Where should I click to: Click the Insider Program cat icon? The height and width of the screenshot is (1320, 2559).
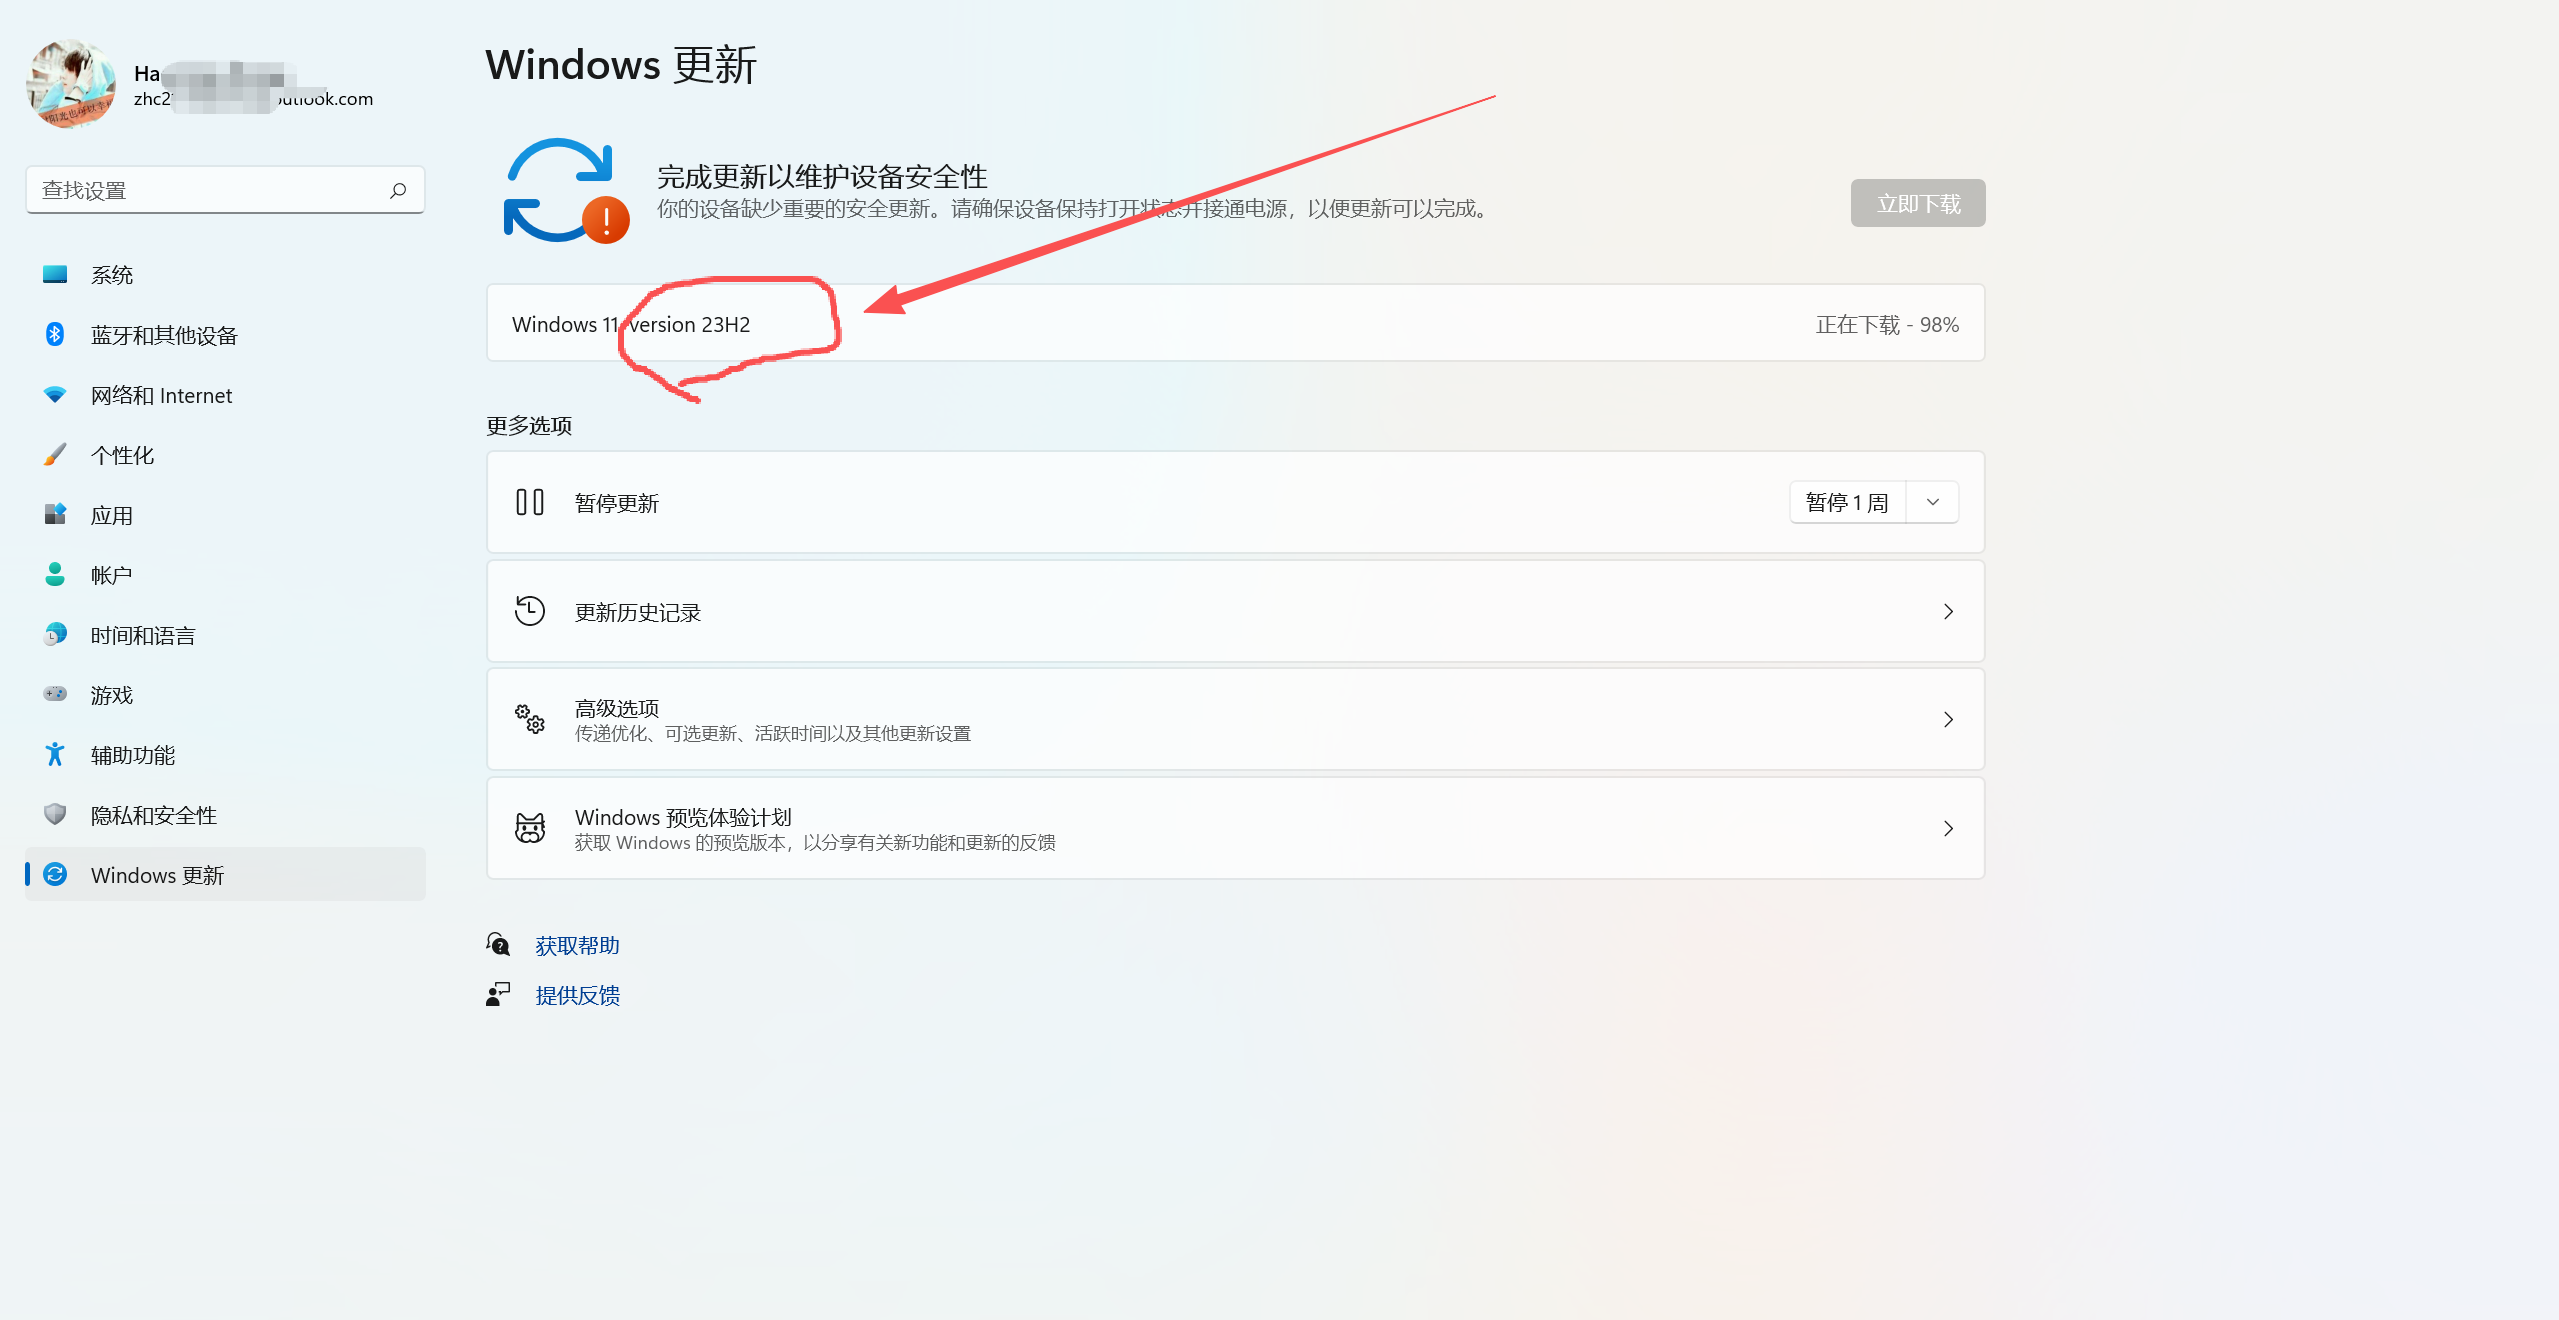click(529, 828)
